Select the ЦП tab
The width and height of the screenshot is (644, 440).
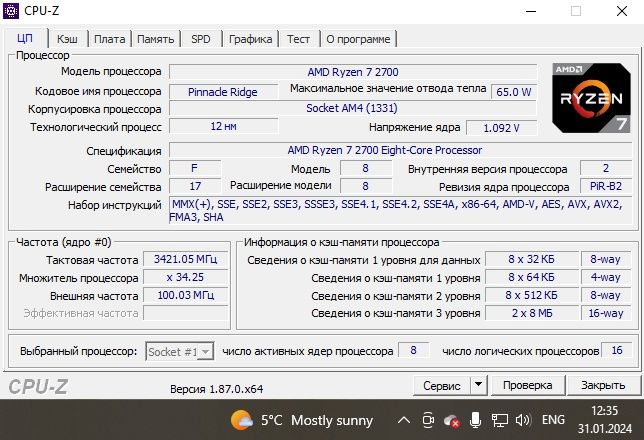pos(25,39)
